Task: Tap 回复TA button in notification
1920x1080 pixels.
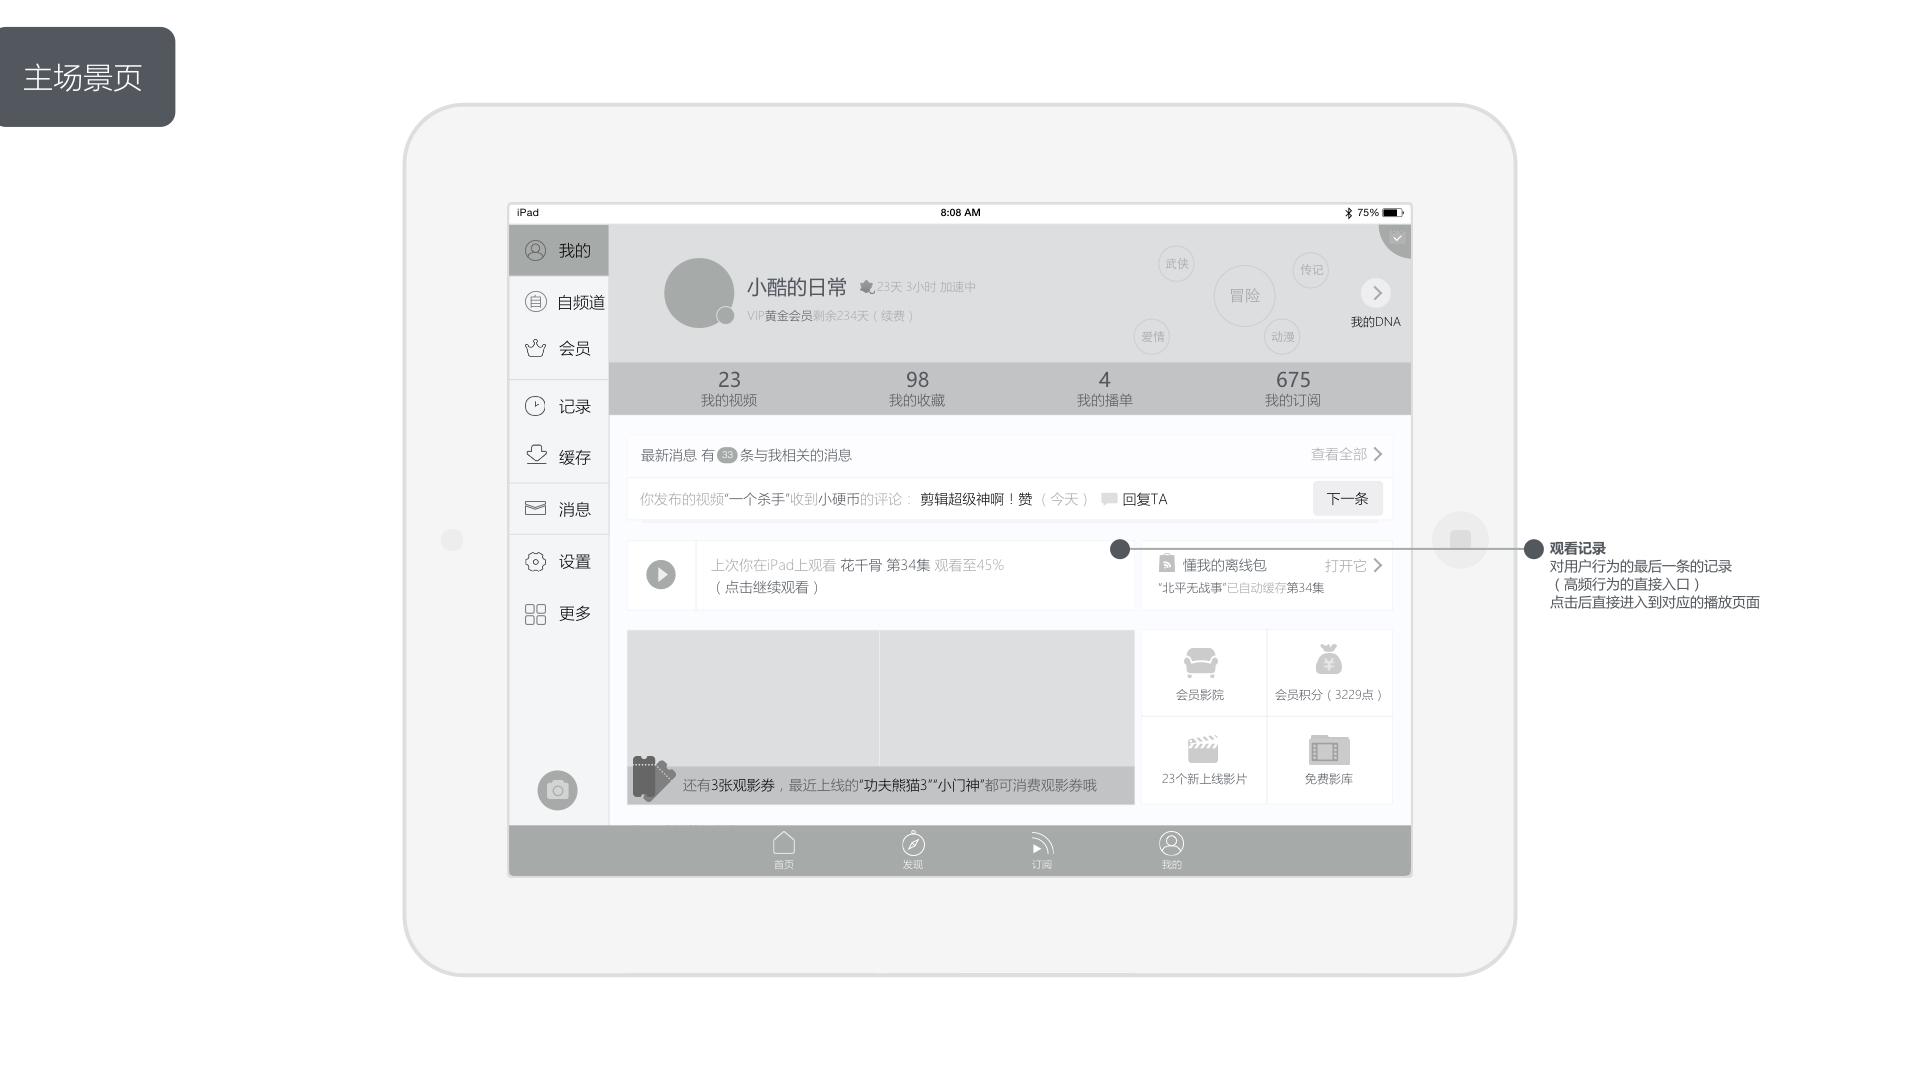Action: tap(1143, 498)
